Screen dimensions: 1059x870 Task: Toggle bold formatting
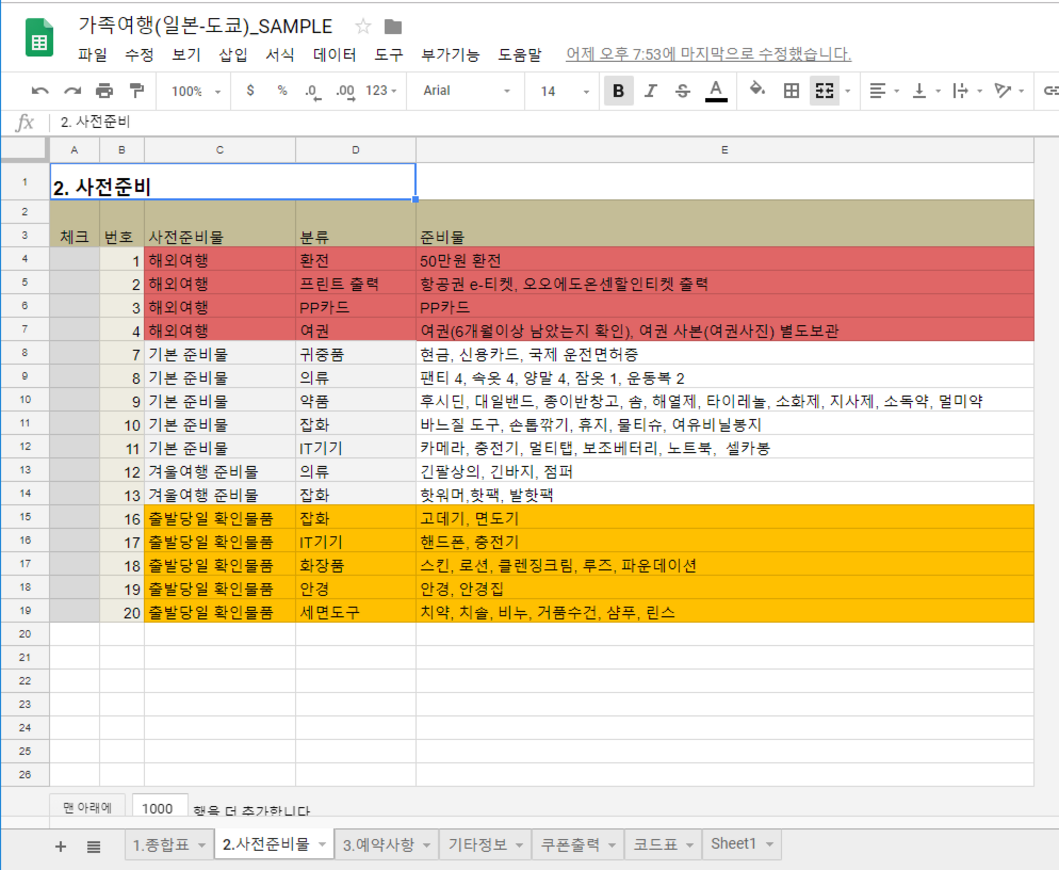[x=618, y=91]
